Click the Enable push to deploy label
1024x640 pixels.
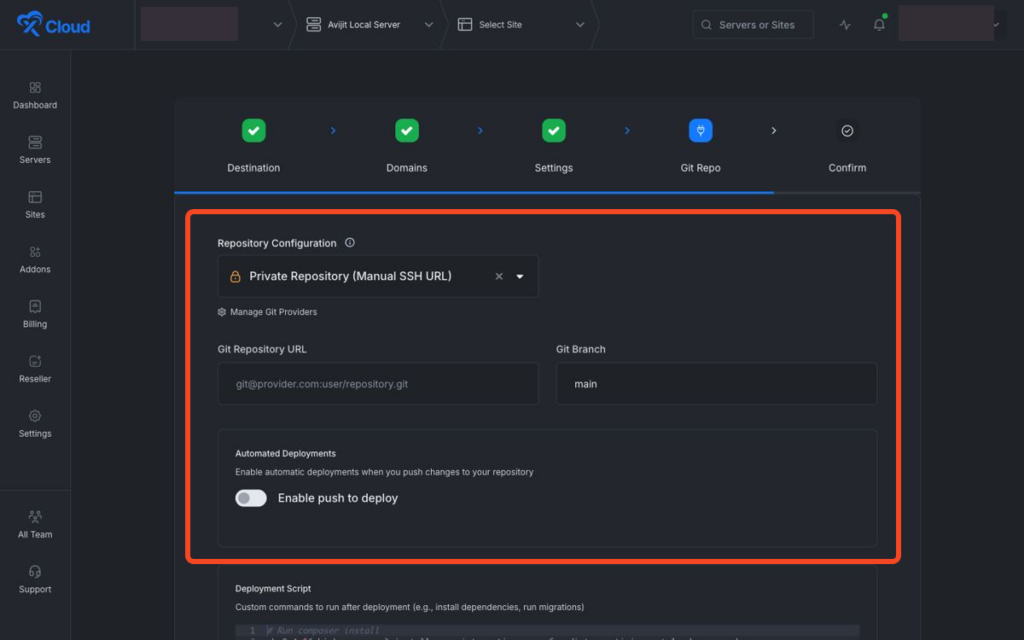pyautogui.click(x=338, y=498)
